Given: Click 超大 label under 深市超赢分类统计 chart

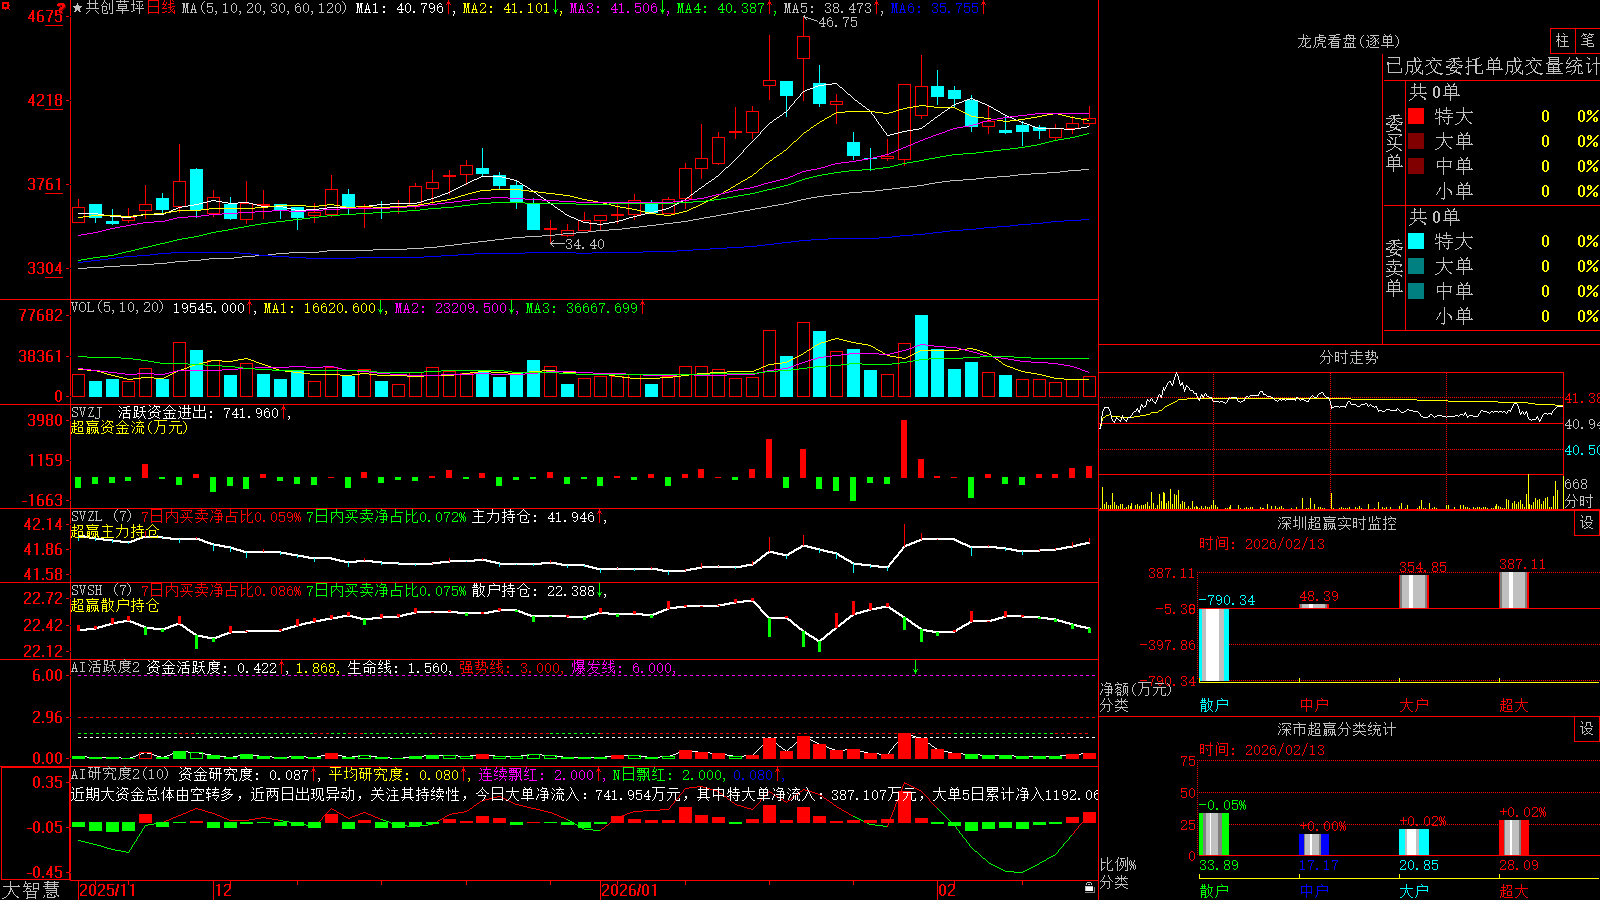Looking at the screenshot, I should pyautogui.click(x=1514, y=890).
